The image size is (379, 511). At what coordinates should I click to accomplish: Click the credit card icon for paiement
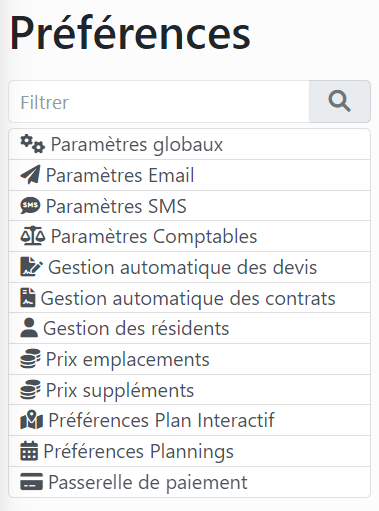(31, 482)
